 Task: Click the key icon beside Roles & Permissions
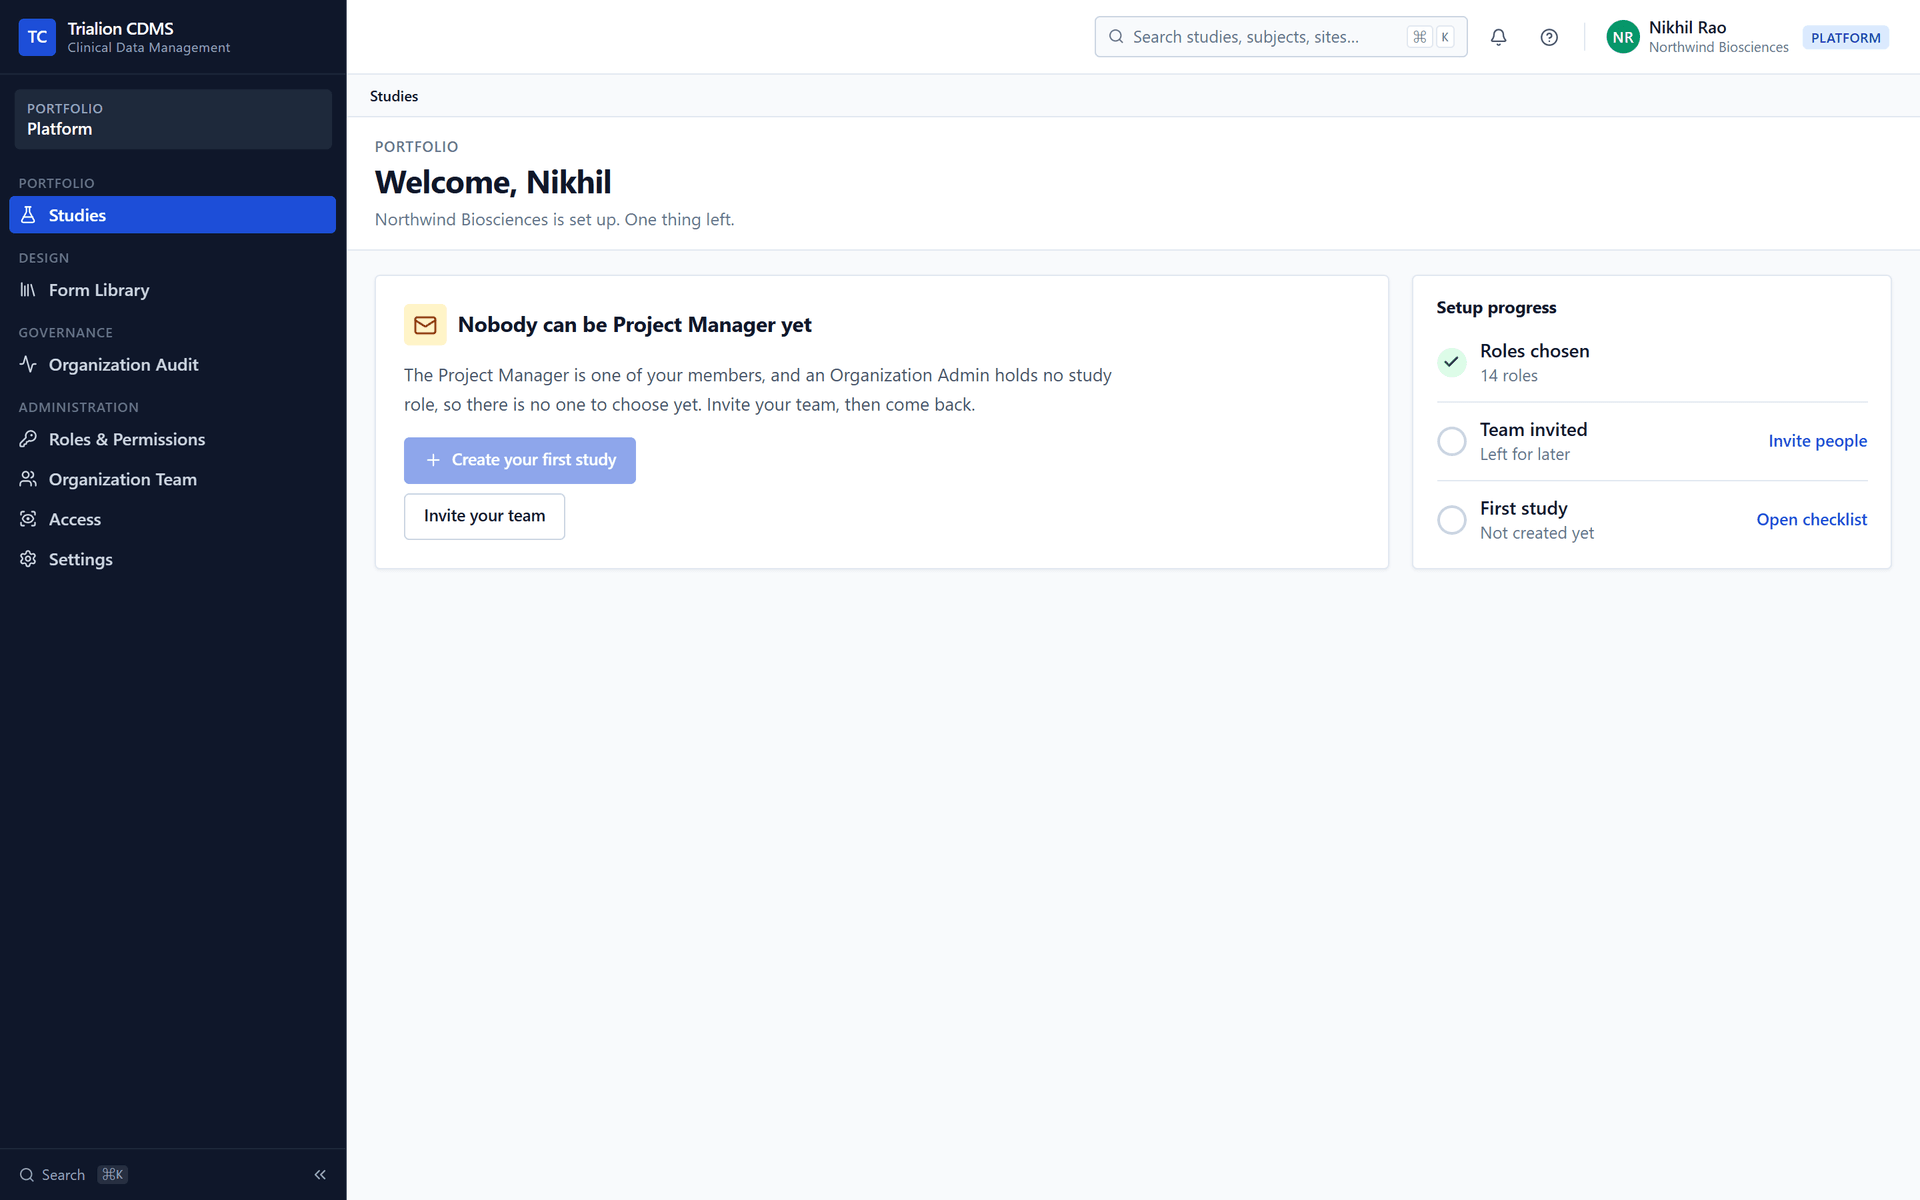[28, 439]
